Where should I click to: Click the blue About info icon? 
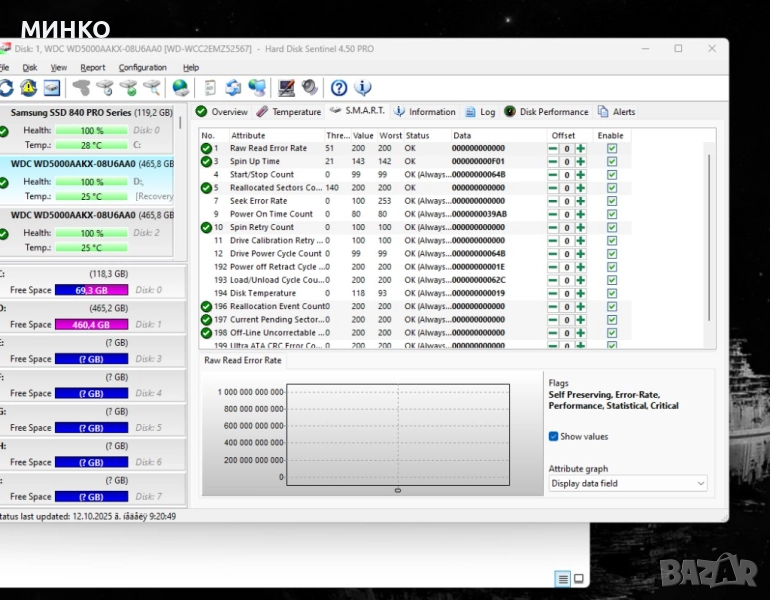click(x=363, y=88)
